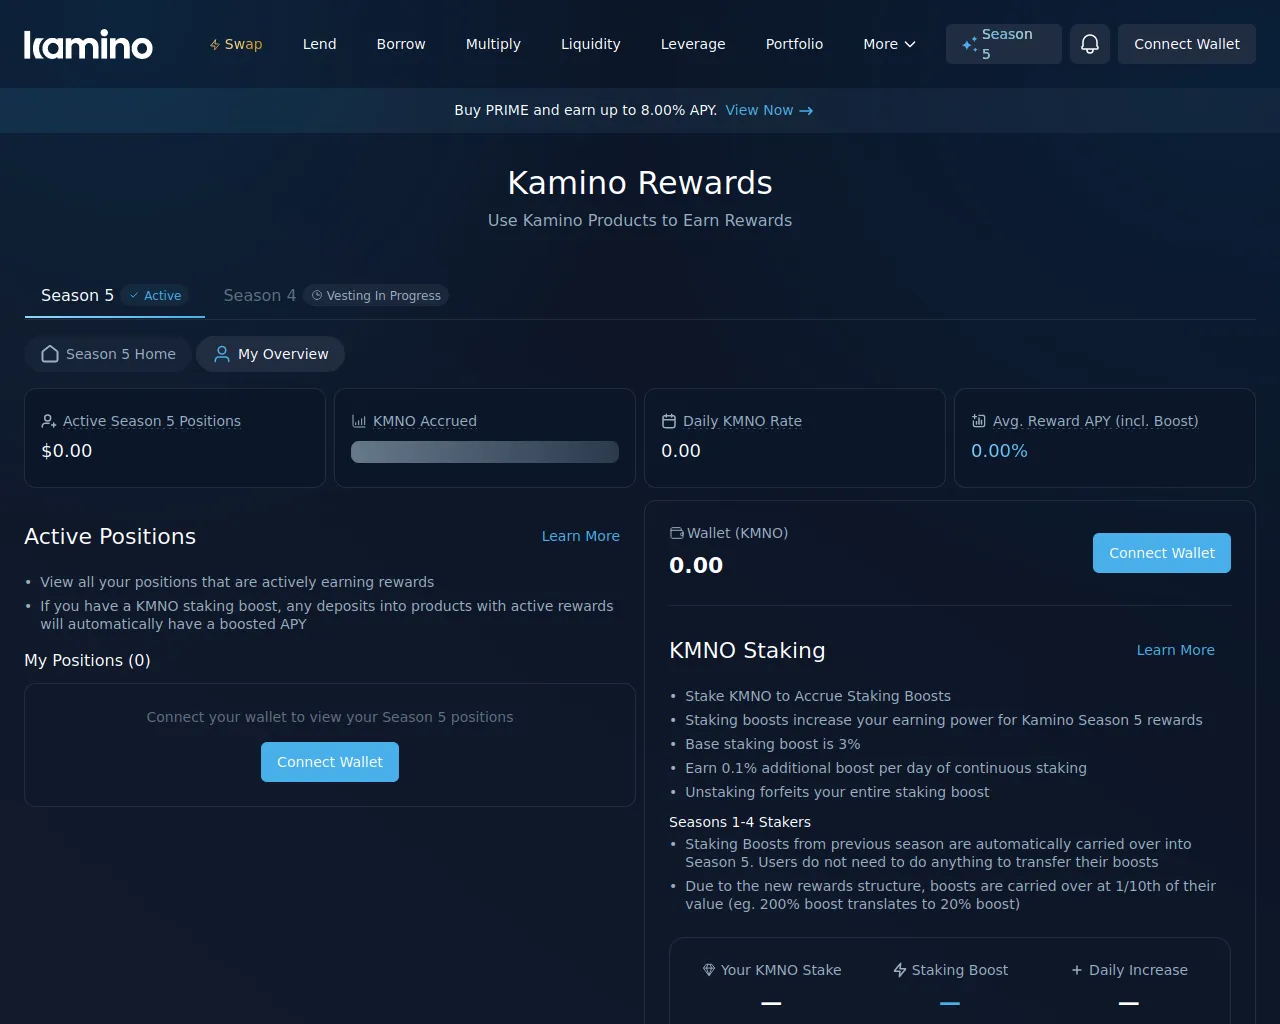Expand the More menu

pos(889,44)
